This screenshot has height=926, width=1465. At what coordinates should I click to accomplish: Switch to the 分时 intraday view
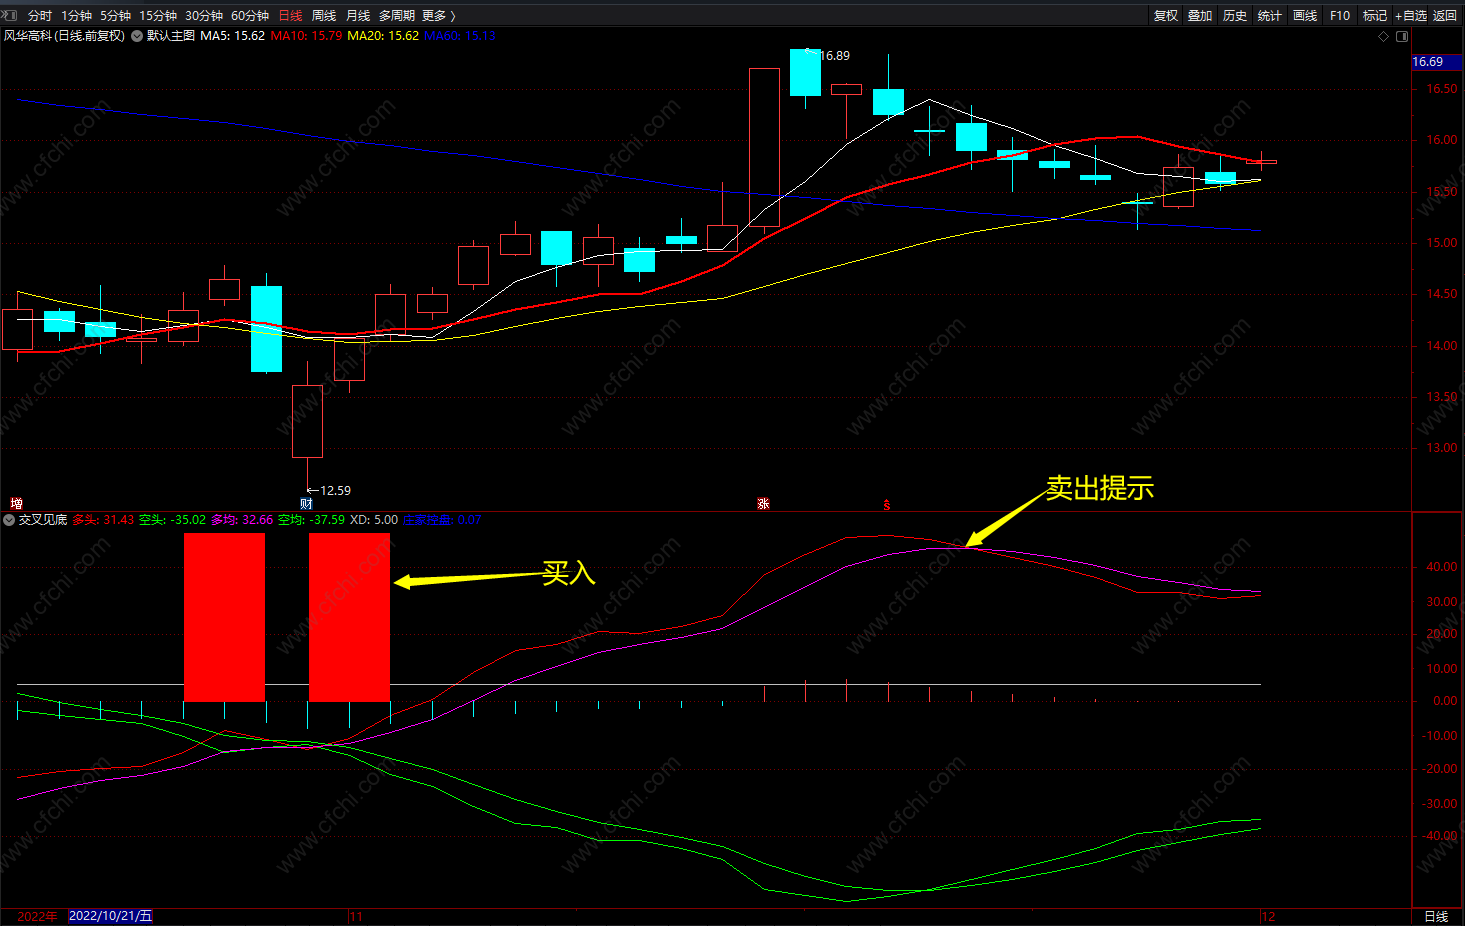point(40,15)
